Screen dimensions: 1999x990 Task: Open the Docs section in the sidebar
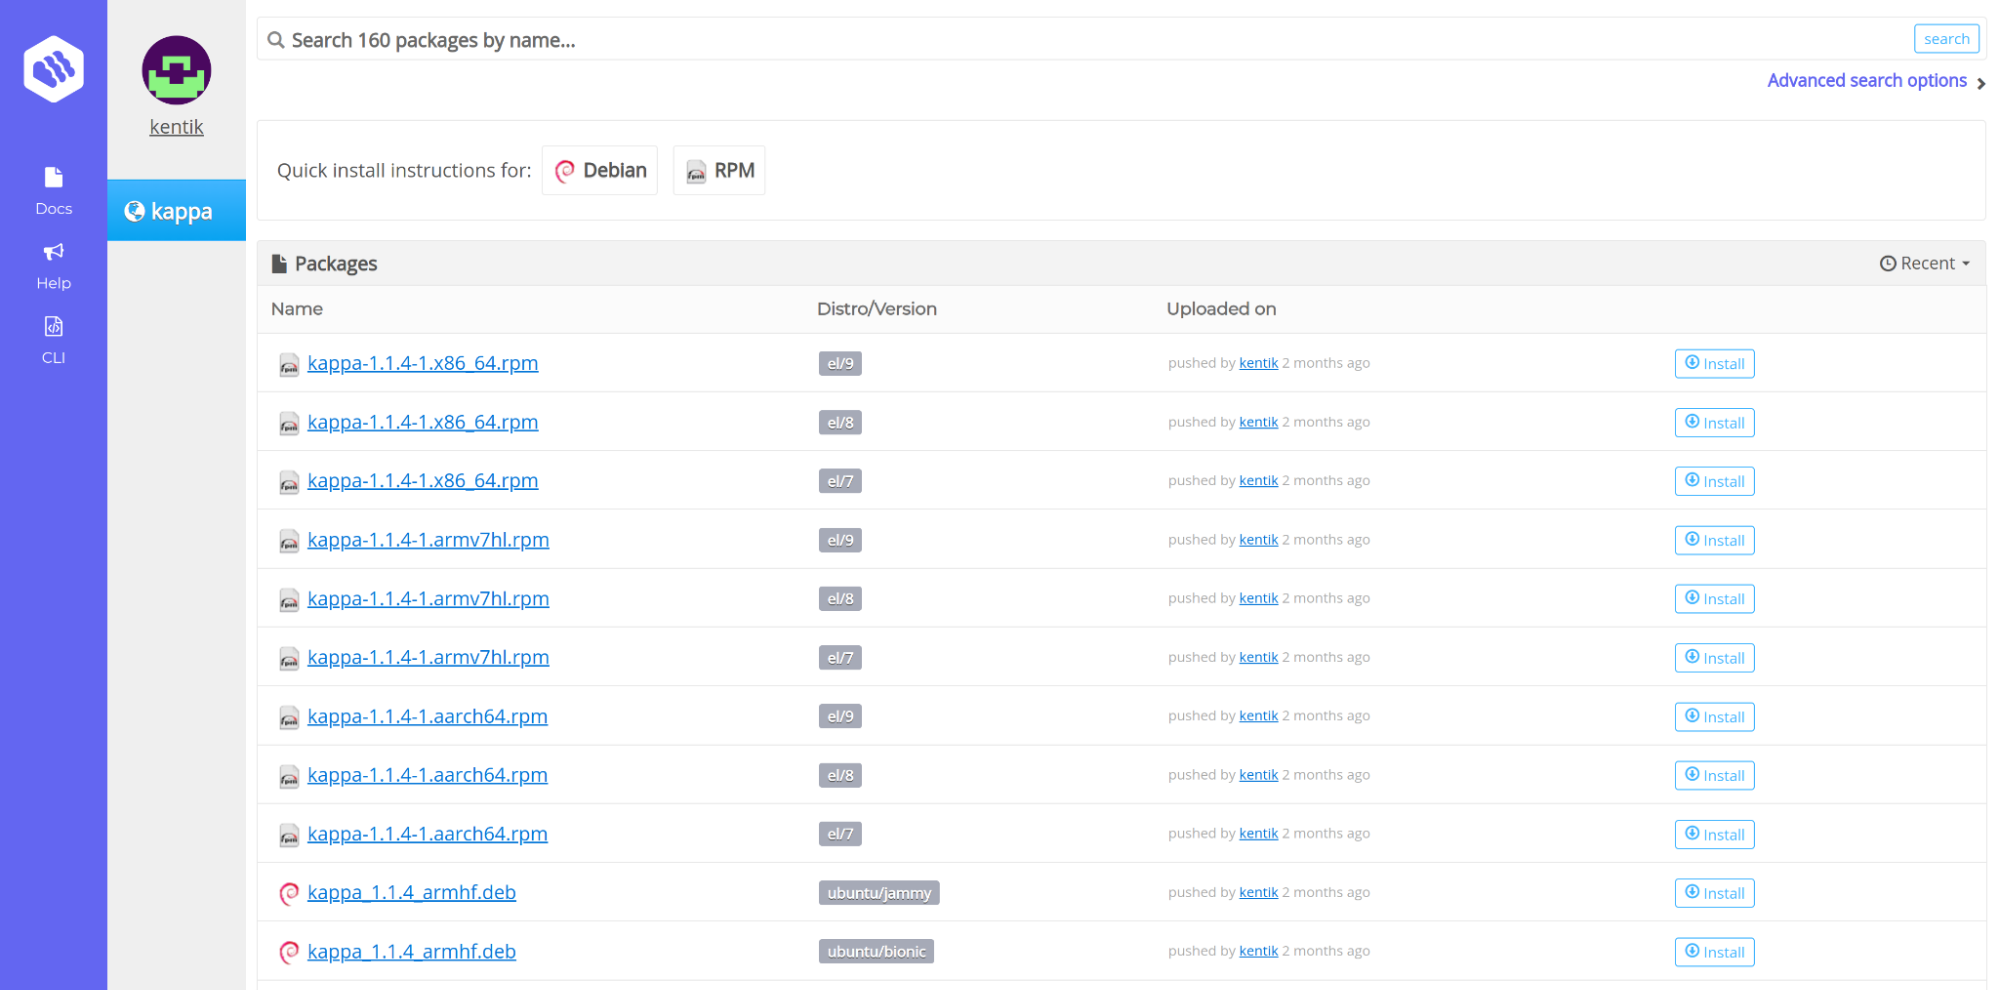54,191
